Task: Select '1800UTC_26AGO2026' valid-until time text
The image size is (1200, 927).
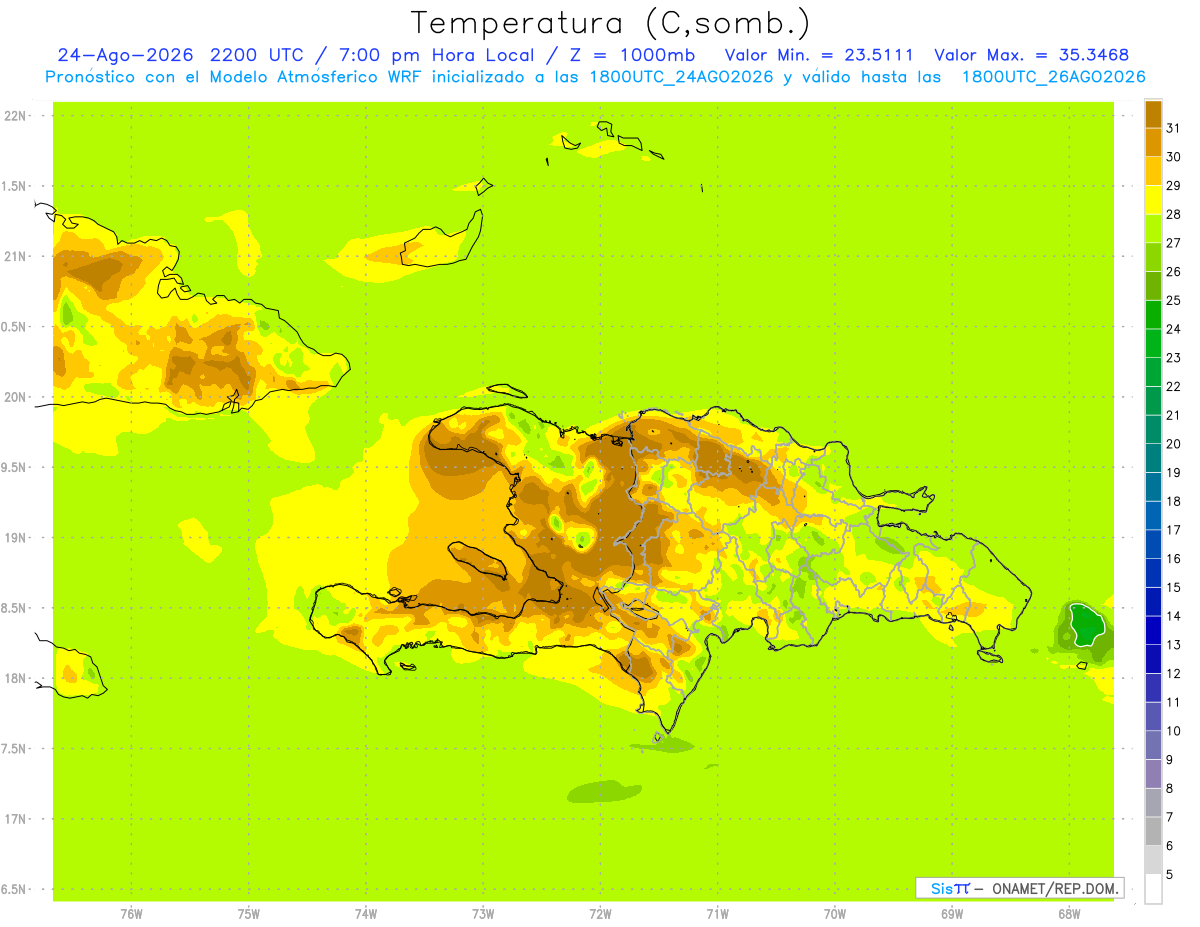Action: click(1053, 77)
